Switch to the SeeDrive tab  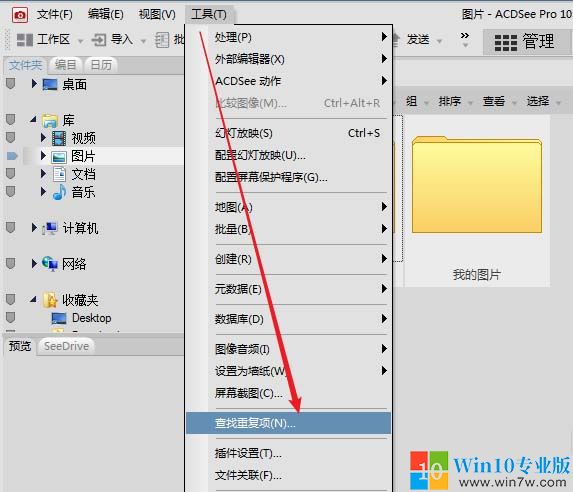pyautogui.click(x=66, y=346)
